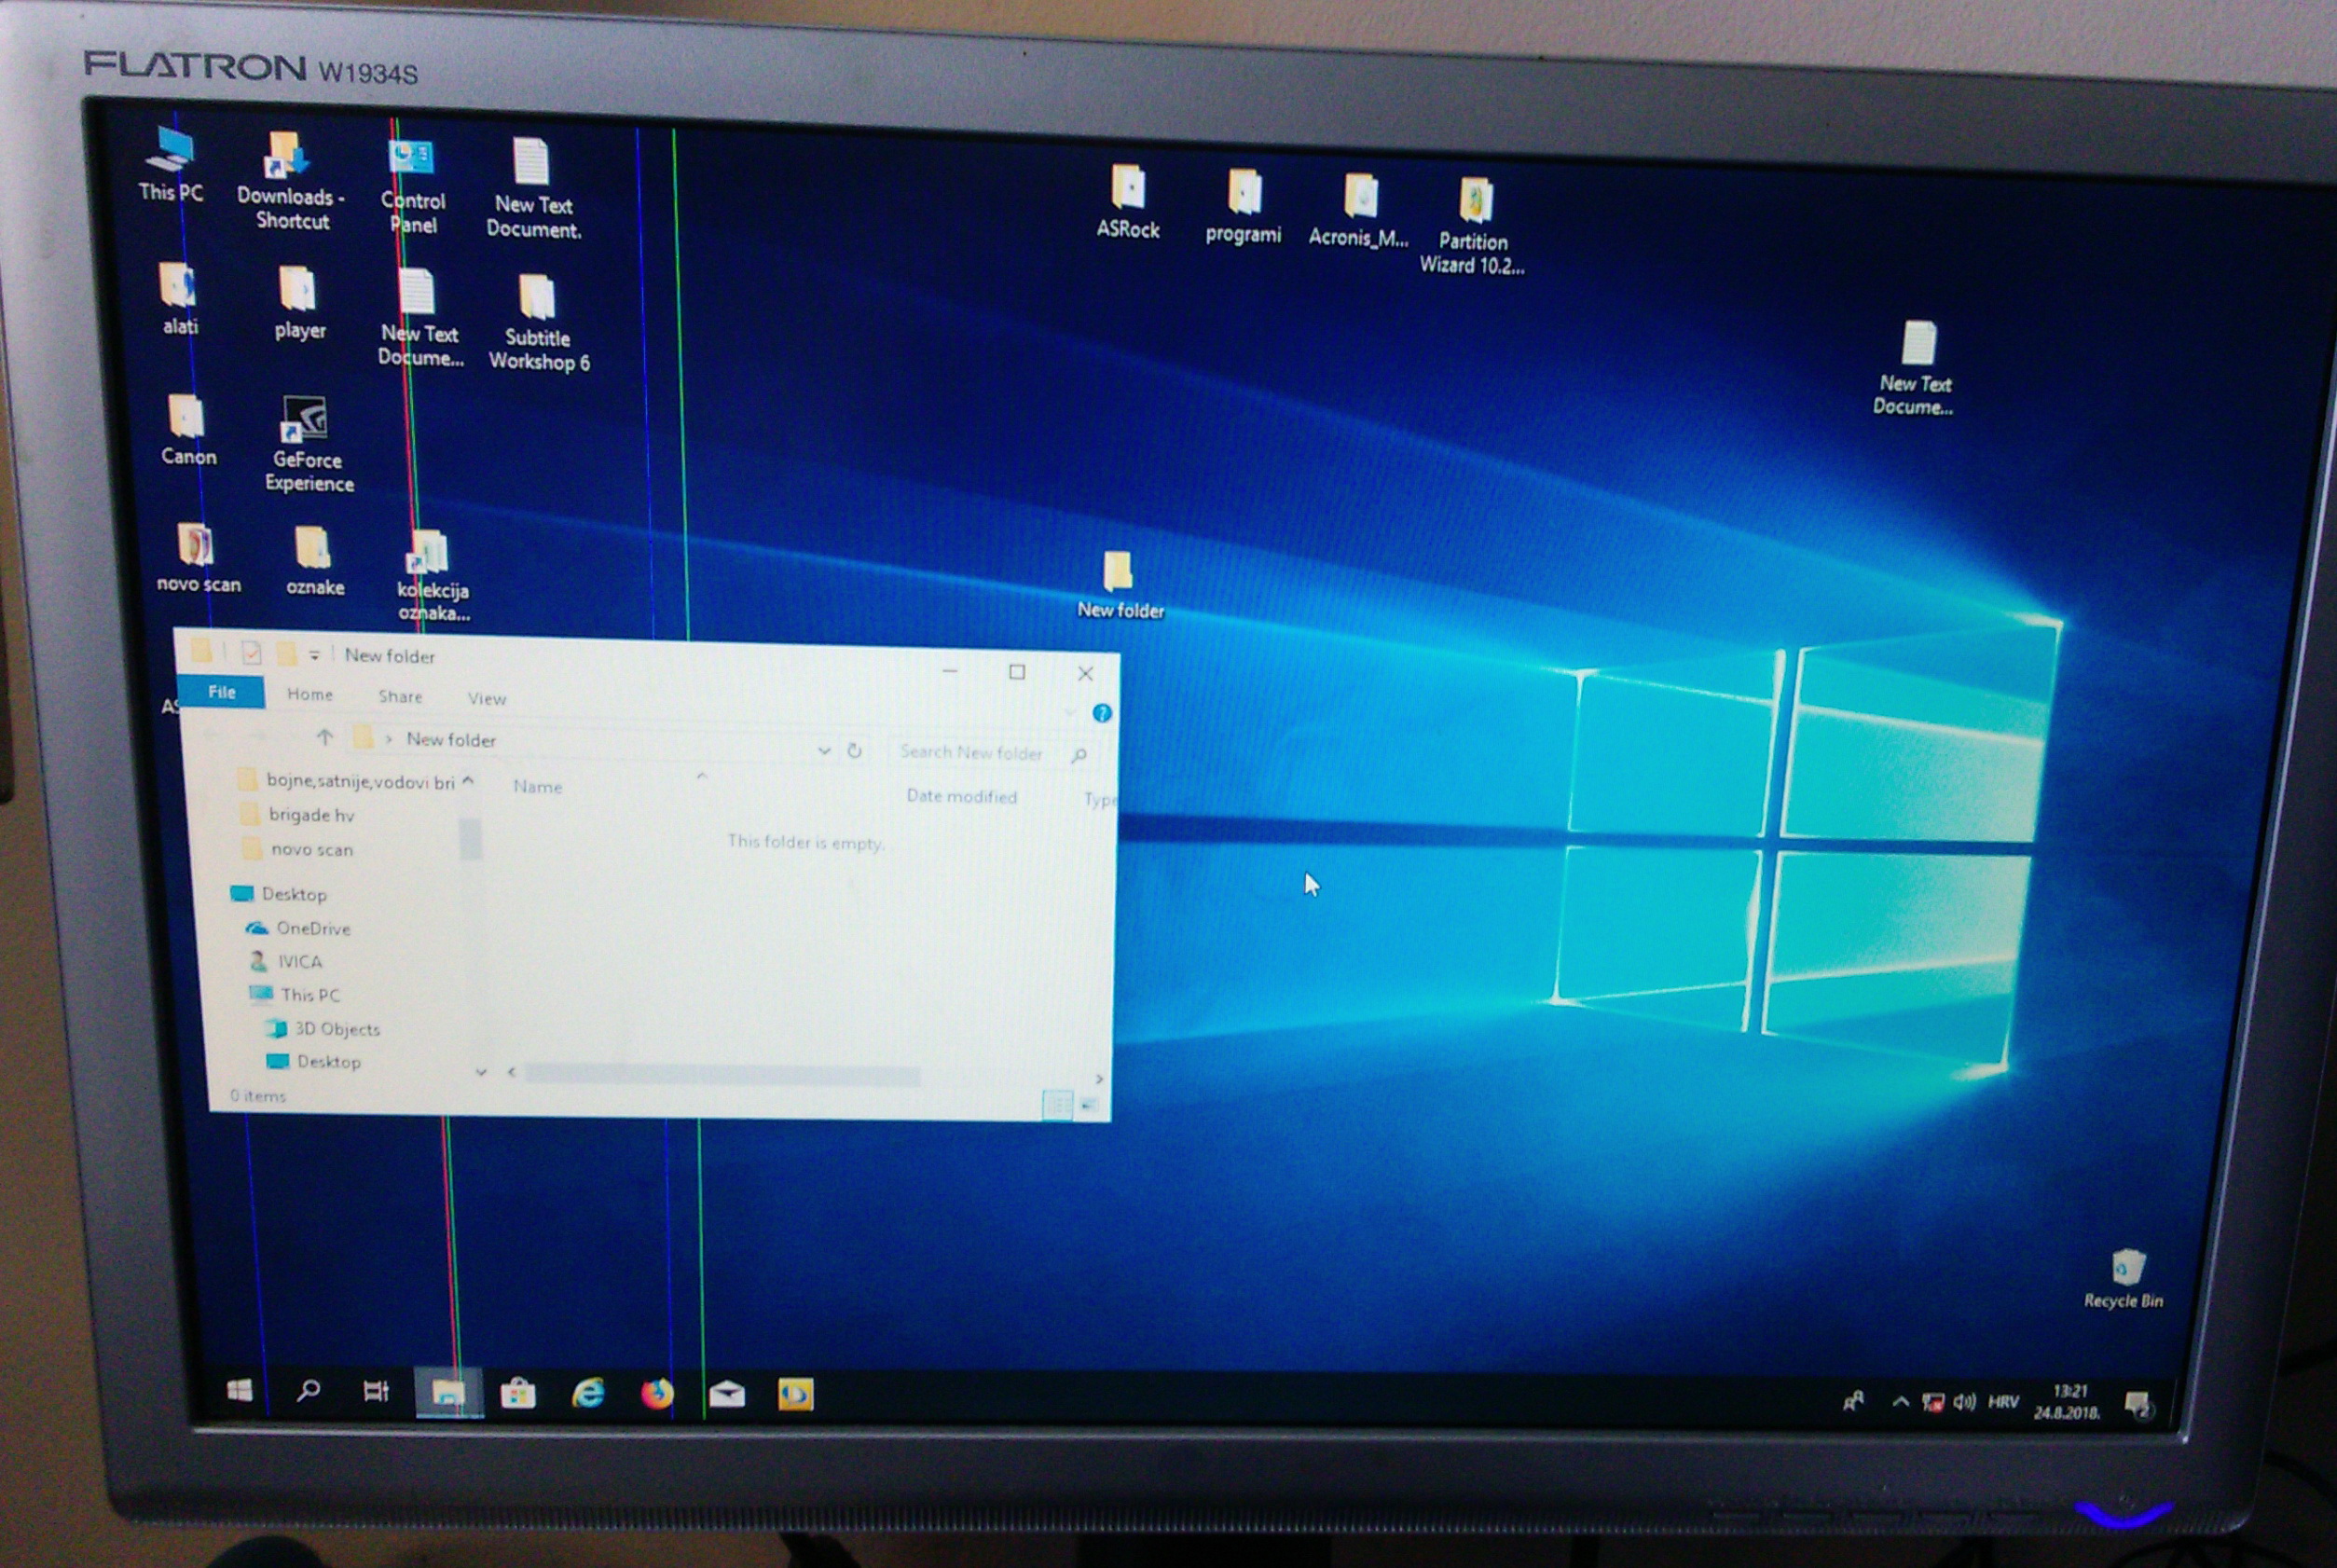Expand the address bar history dropdown

click(824, 750)
